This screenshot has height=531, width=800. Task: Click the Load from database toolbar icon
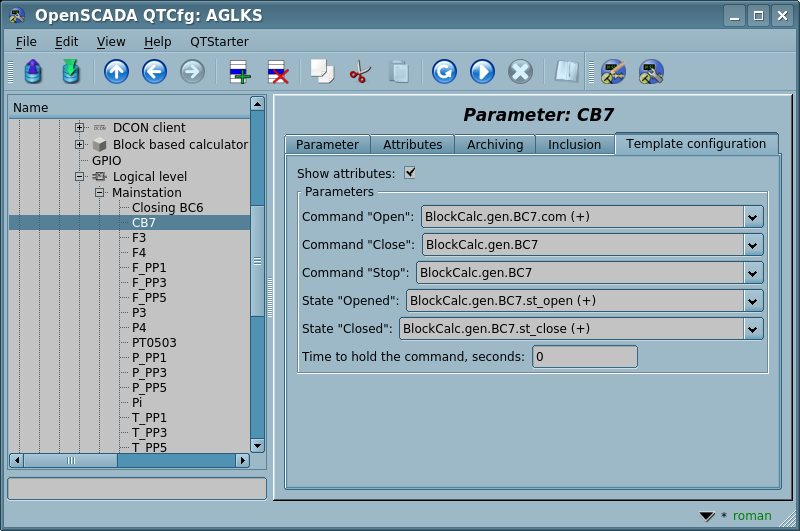click(x=33, y=72)
